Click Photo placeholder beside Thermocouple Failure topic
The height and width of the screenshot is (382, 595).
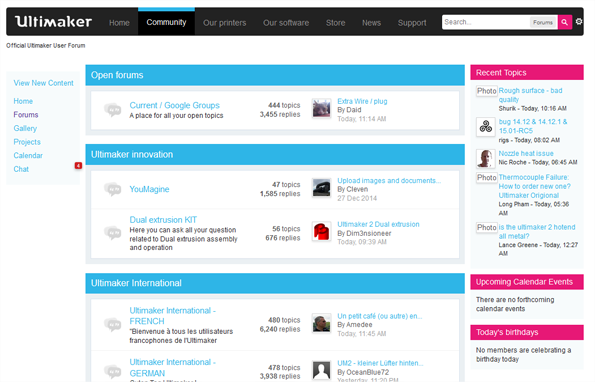[x=487, y=178]
